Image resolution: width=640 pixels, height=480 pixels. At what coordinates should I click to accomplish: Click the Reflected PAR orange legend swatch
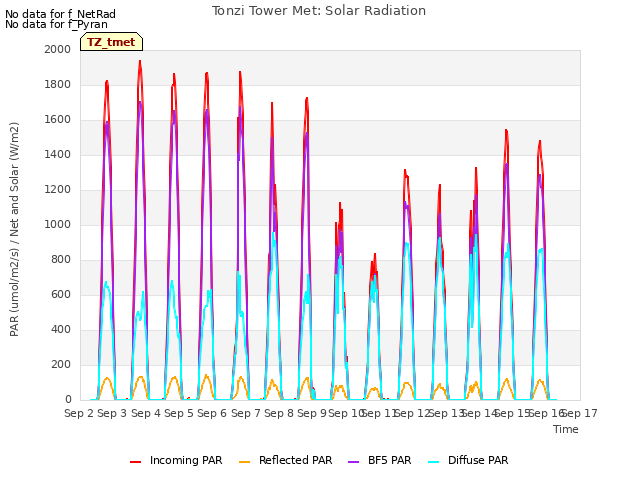click(x=244, y=462)
